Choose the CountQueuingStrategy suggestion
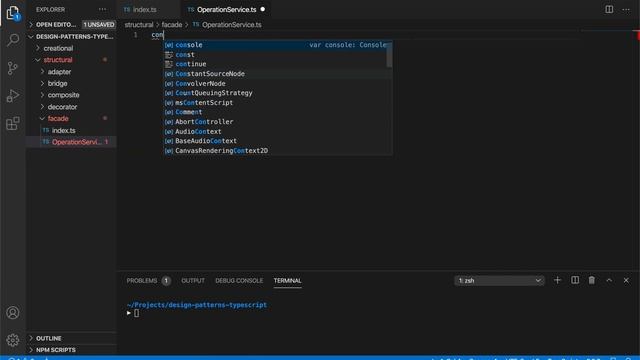The width and height of the screenshot is (640, 360). tap(278, 93)
